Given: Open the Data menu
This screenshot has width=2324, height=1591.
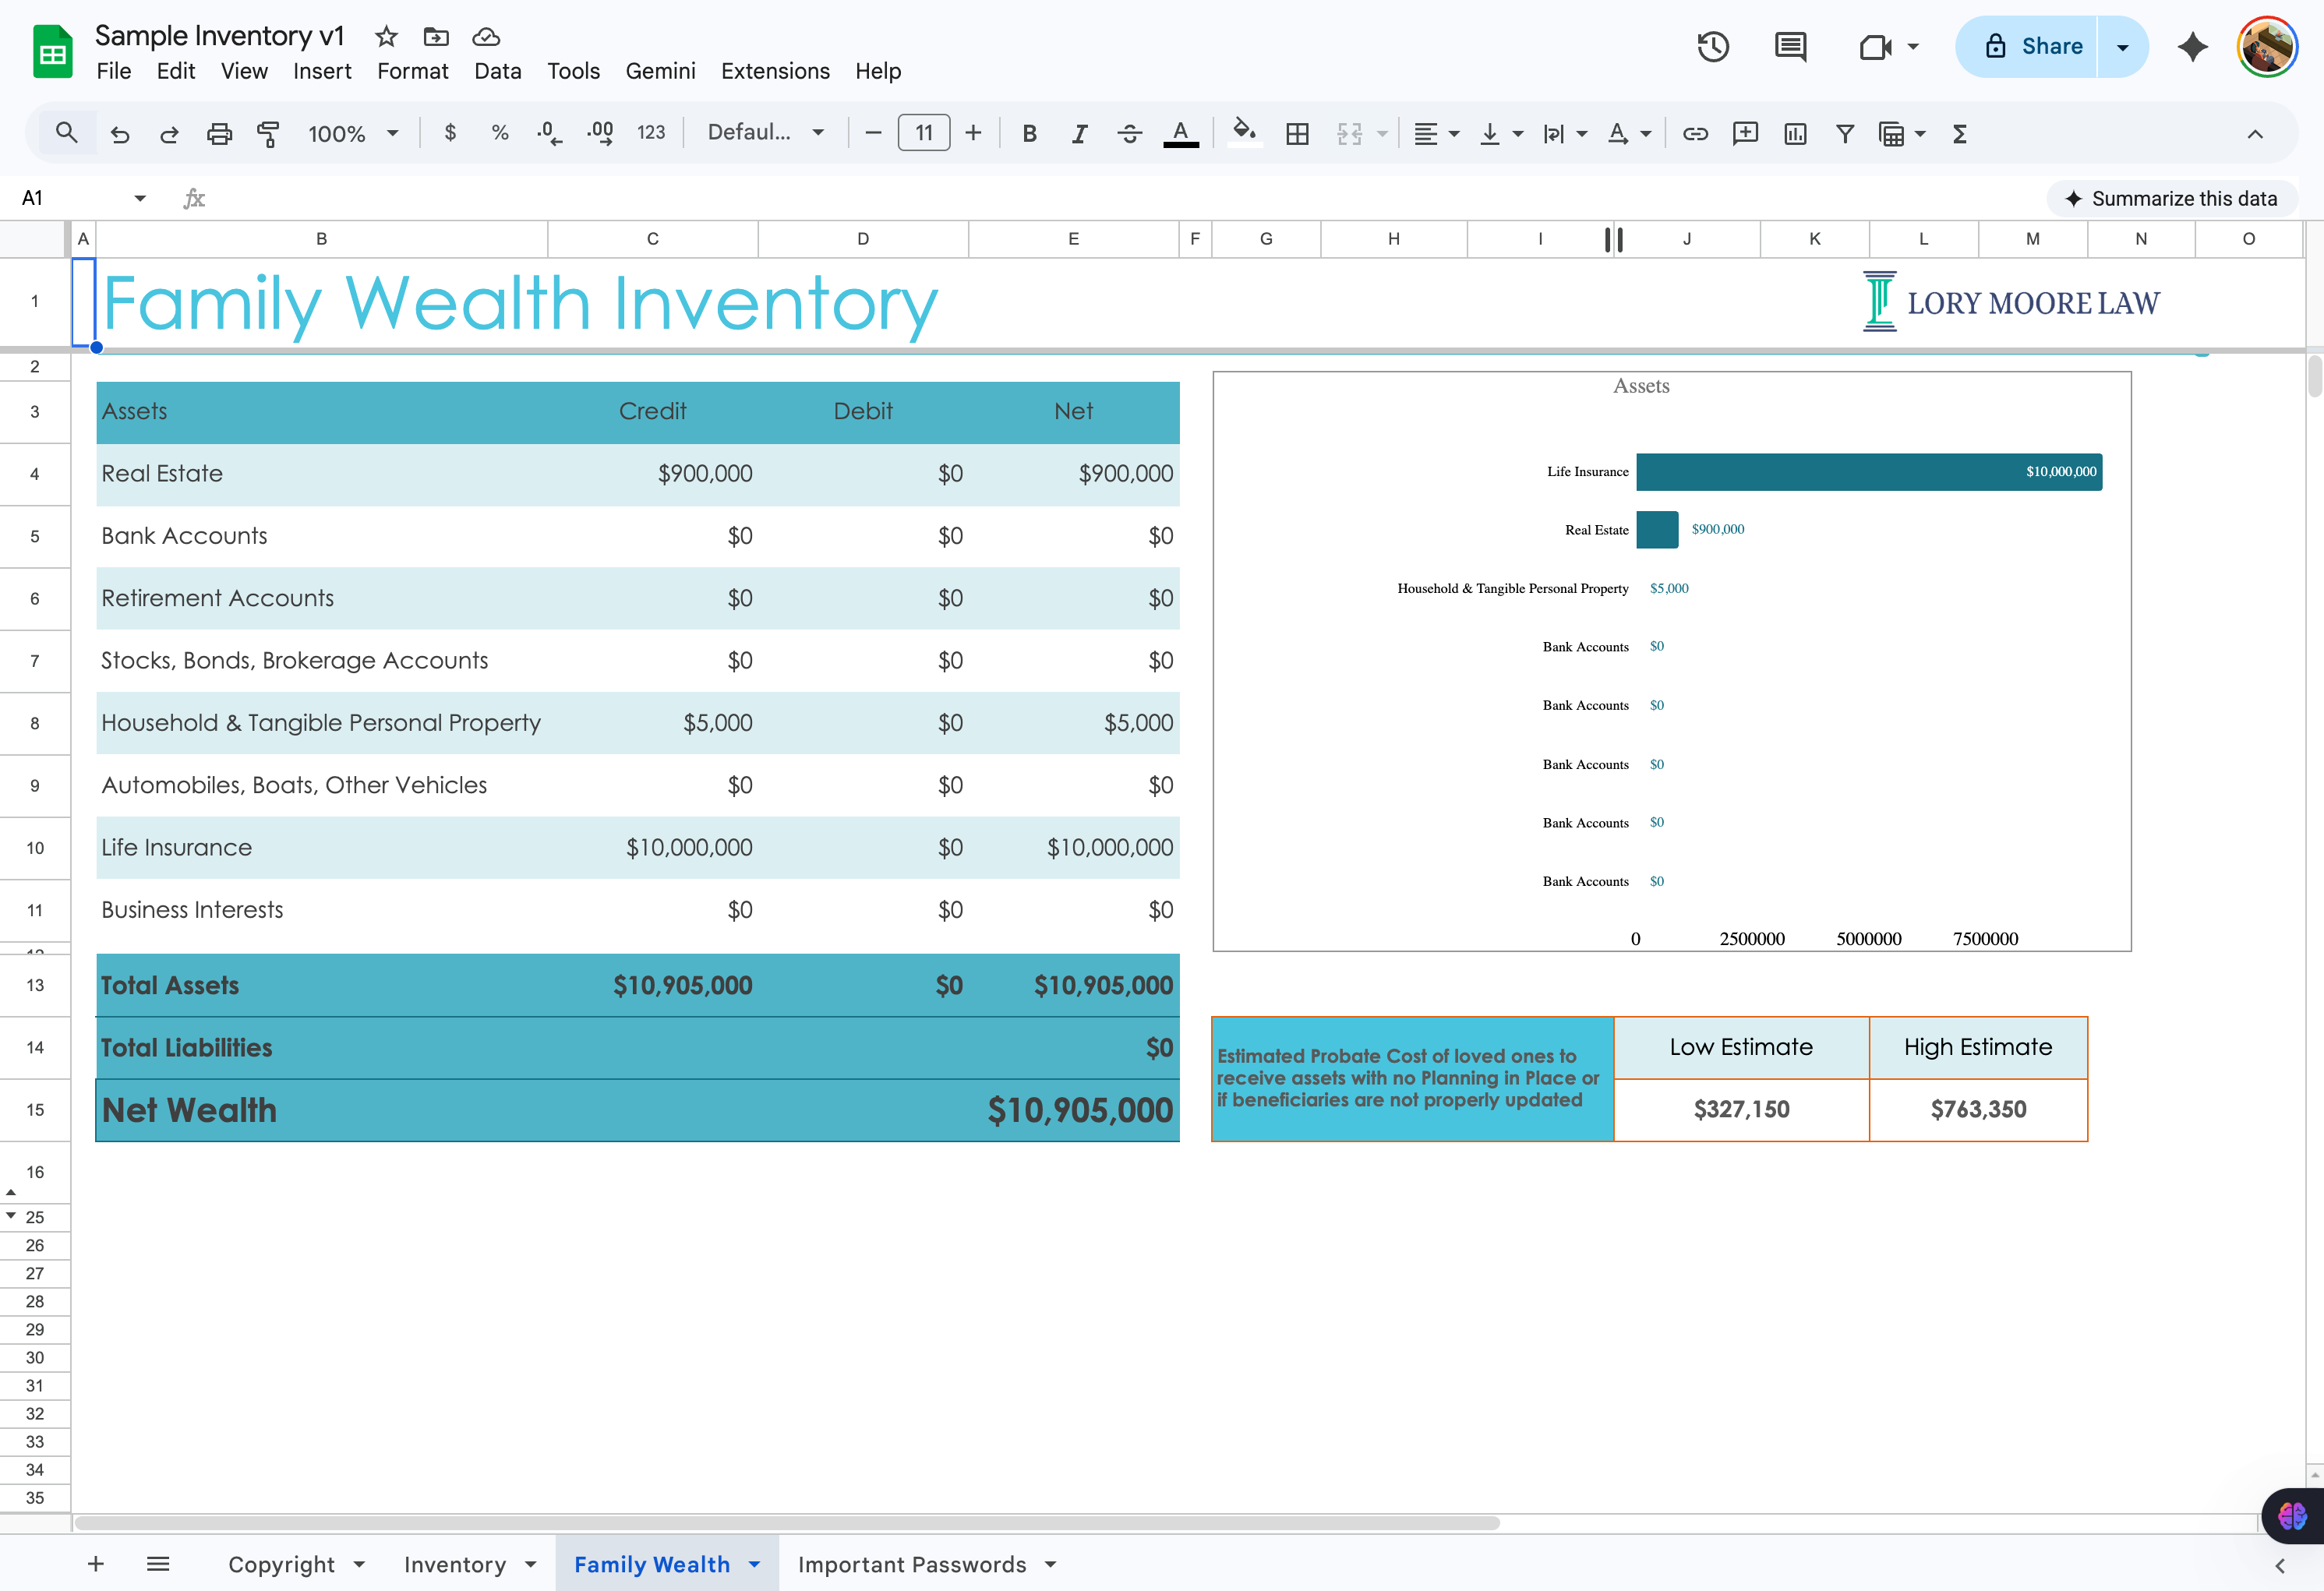Looking at the screenshot, I should pyautogui.click(x=497, y=71).
